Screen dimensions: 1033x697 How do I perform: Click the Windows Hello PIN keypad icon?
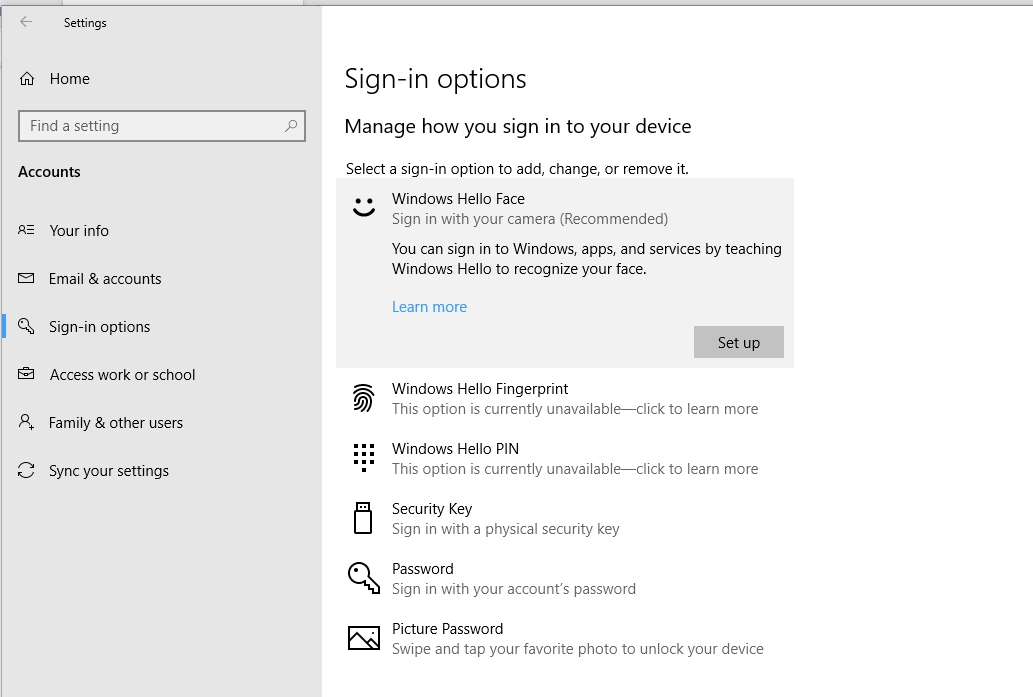click(x=362, y=458)
